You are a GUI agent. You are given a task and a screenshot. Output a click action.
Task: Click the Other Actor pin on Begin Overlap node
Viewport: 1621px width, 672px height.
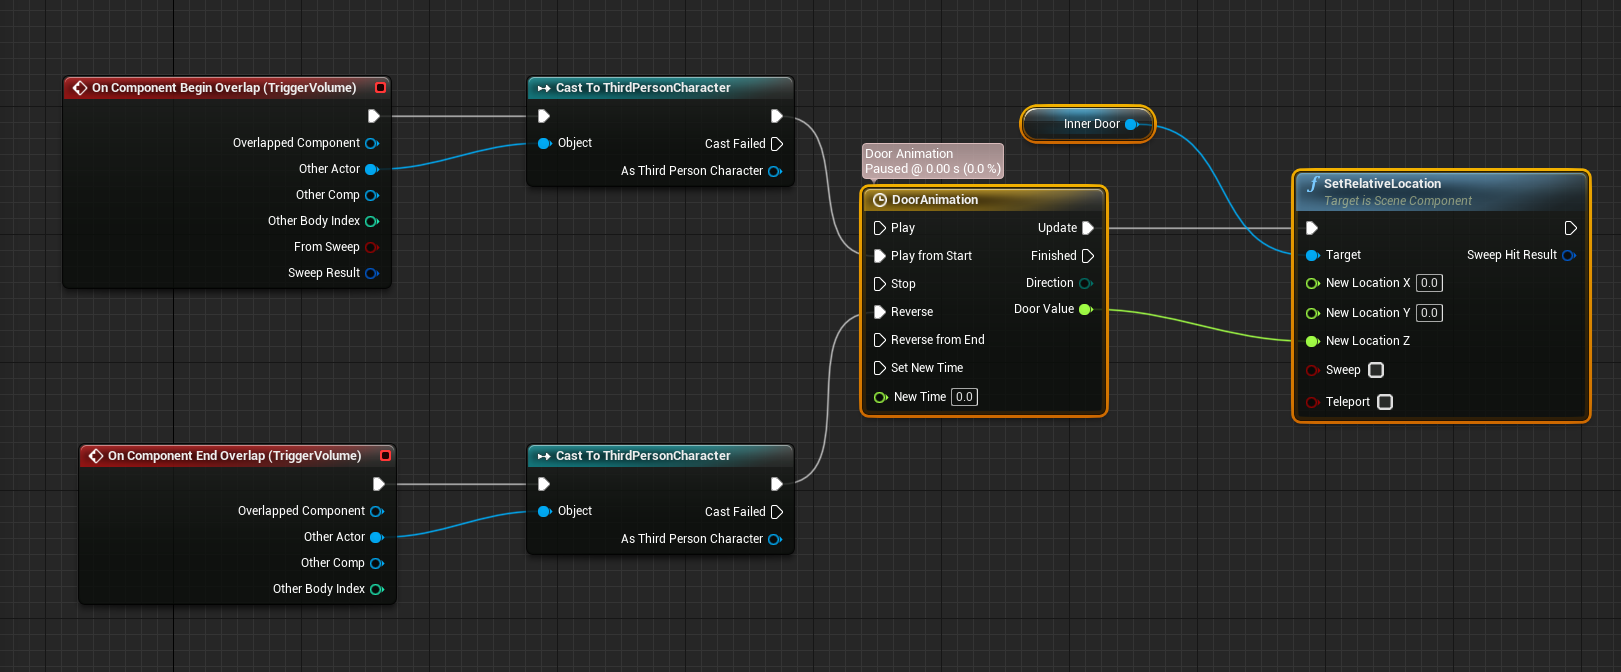tap(372, 169)
